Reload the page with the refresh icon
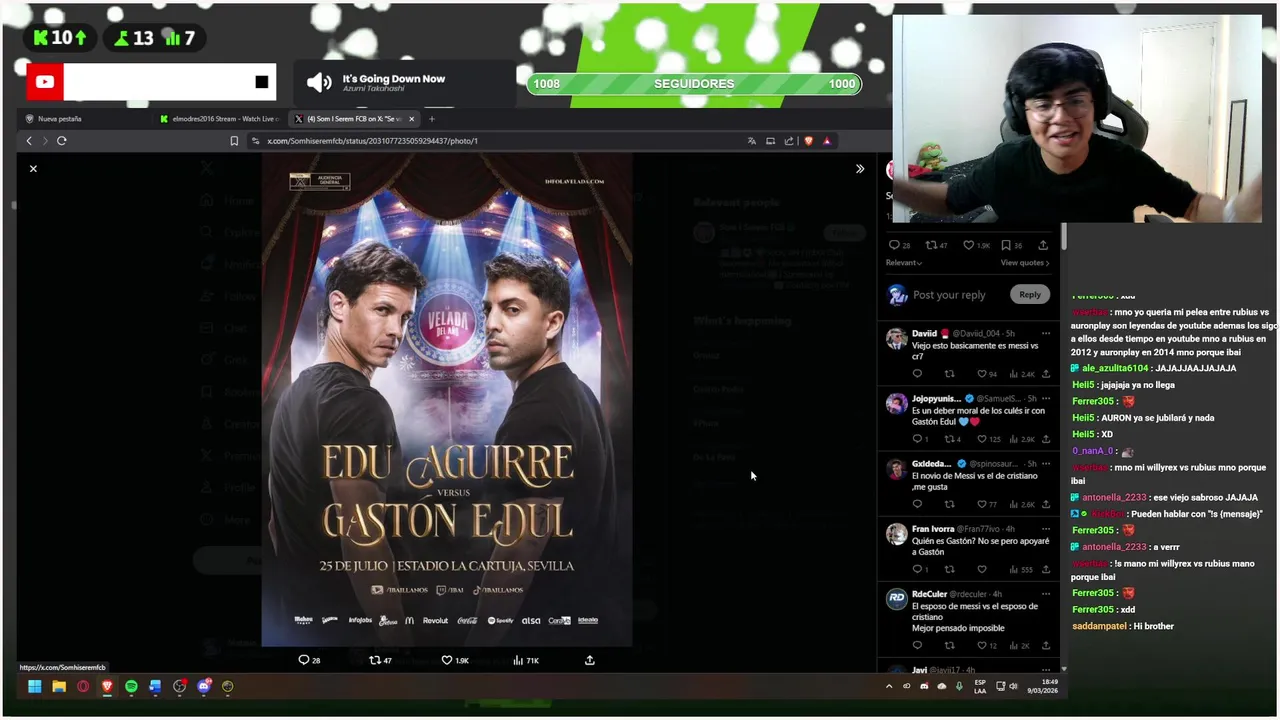 click(62, 141)
